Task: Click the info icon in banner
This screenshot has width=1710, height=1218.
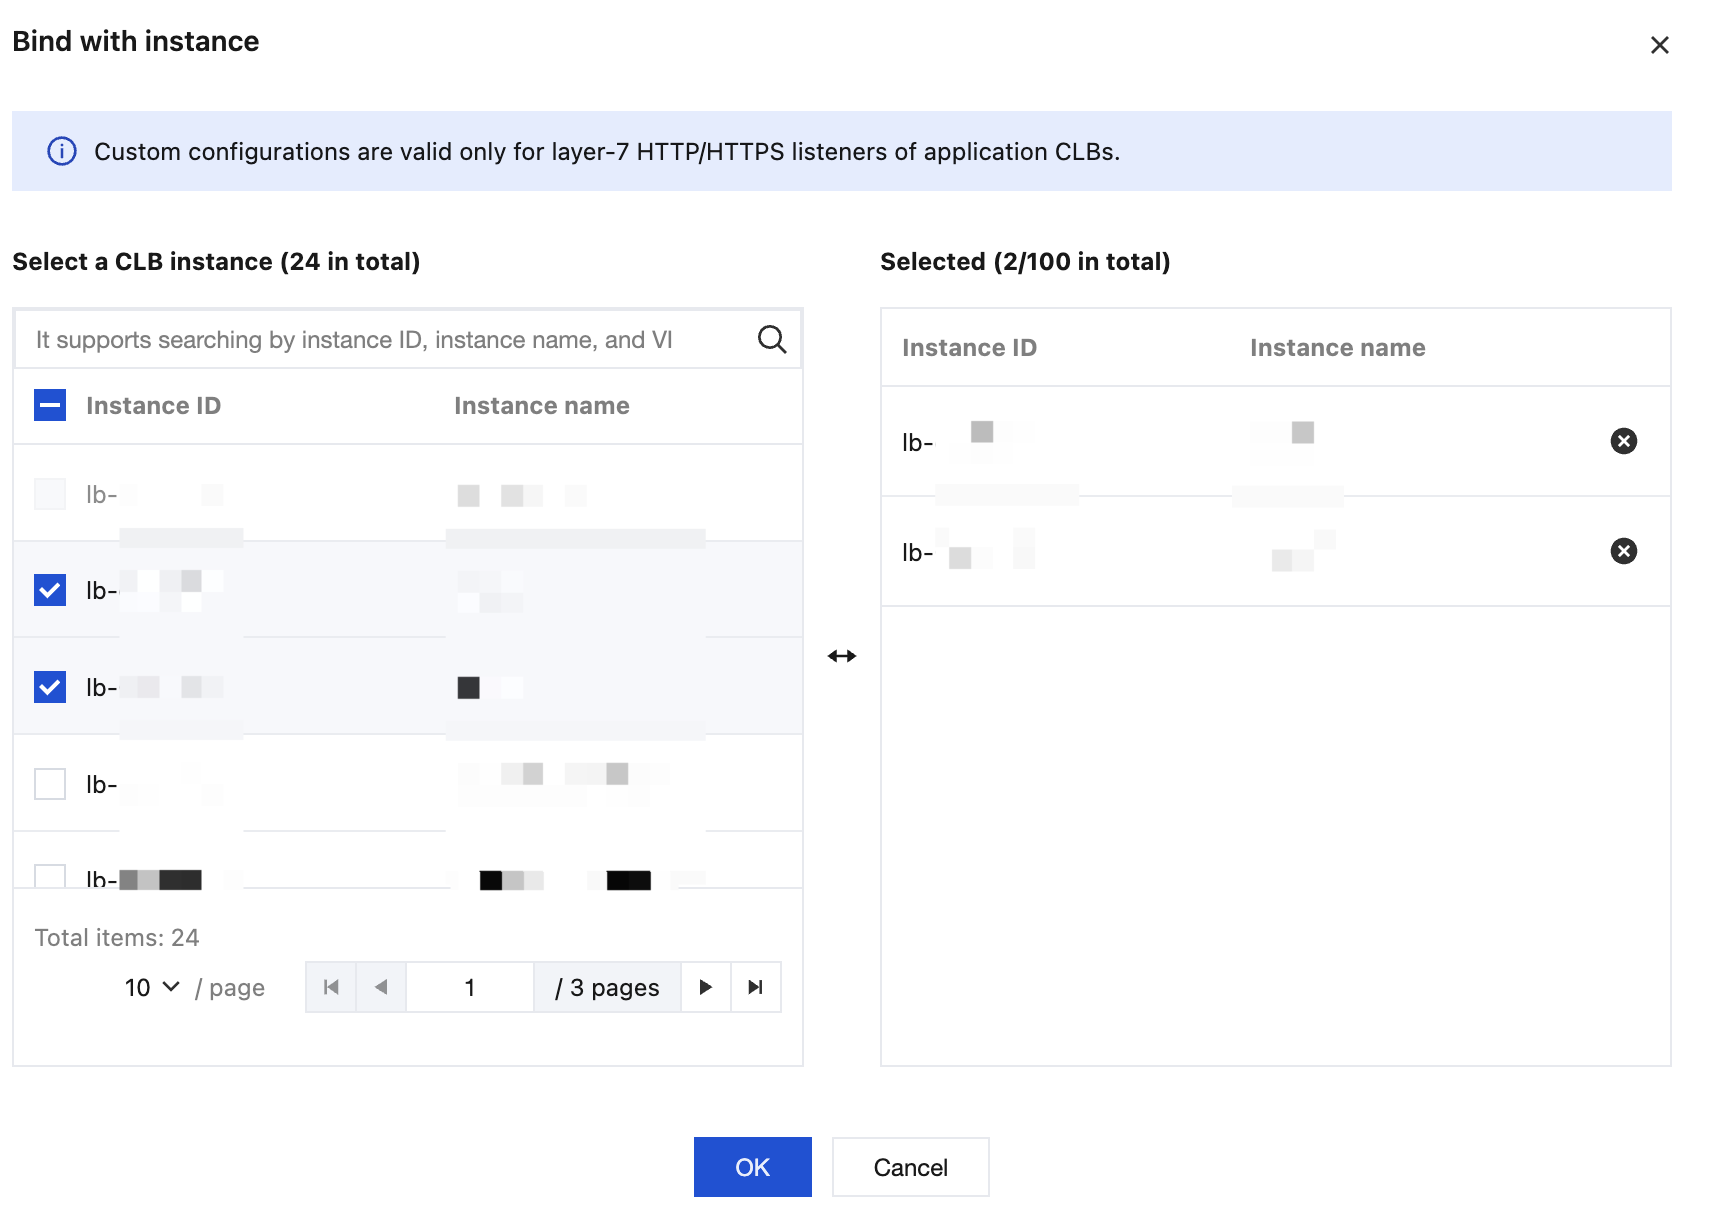Action: pyautogui.click(x=62, y=151)
